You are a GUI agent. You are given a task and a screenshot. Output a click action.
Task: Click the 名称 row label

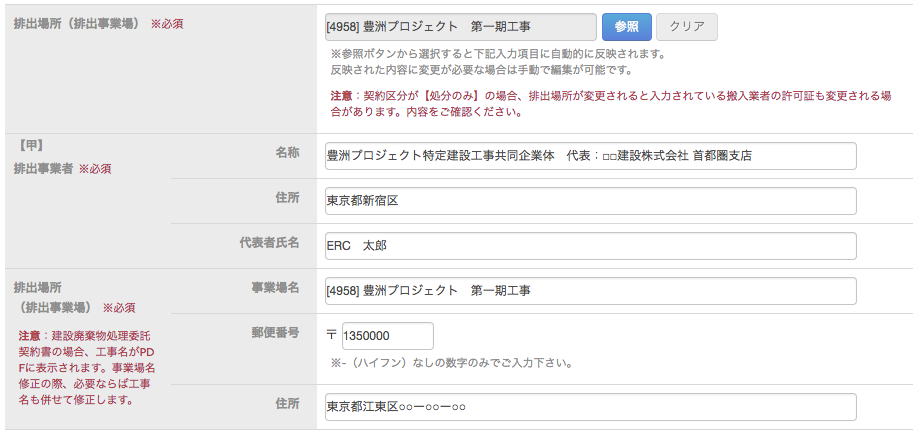[x=287, y=152]
